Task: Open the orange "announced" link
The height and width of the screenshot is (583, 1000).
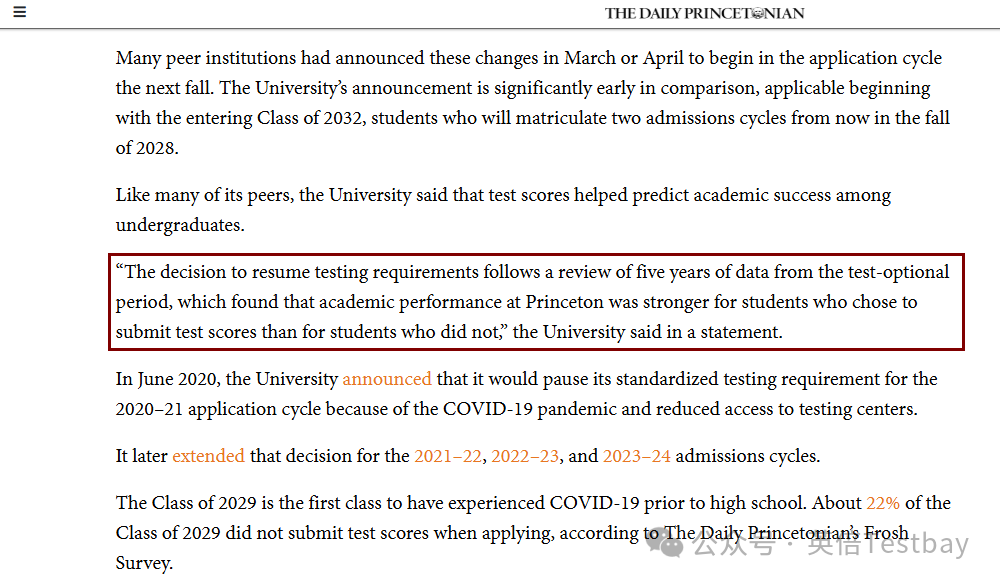Action: 387,379
